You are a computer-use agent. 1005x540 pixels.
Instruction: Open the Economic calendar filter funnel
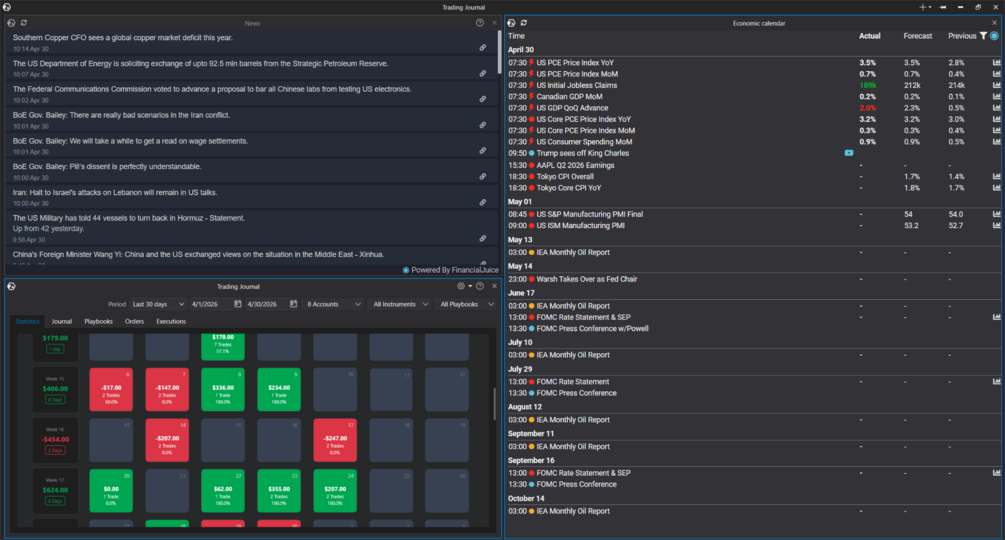983,36
